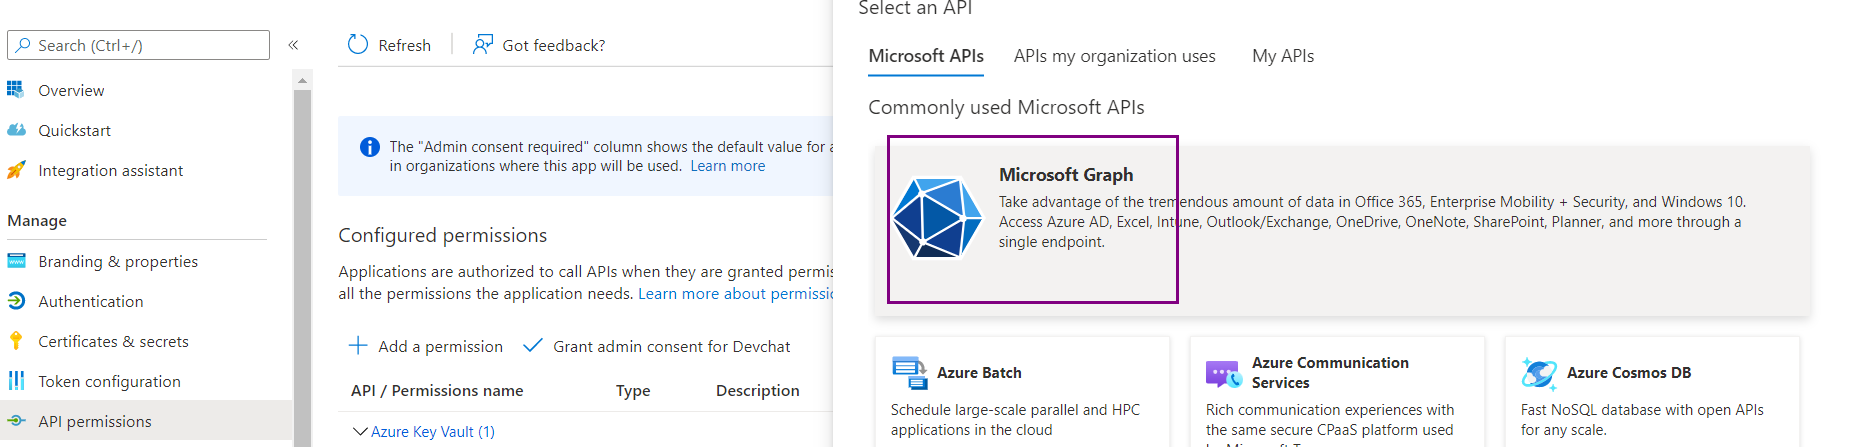Click the sidebar vertical scrollbar thumb
Image resolution: width=1856 pixels, height=447 pixels.
tap(302, 268)
